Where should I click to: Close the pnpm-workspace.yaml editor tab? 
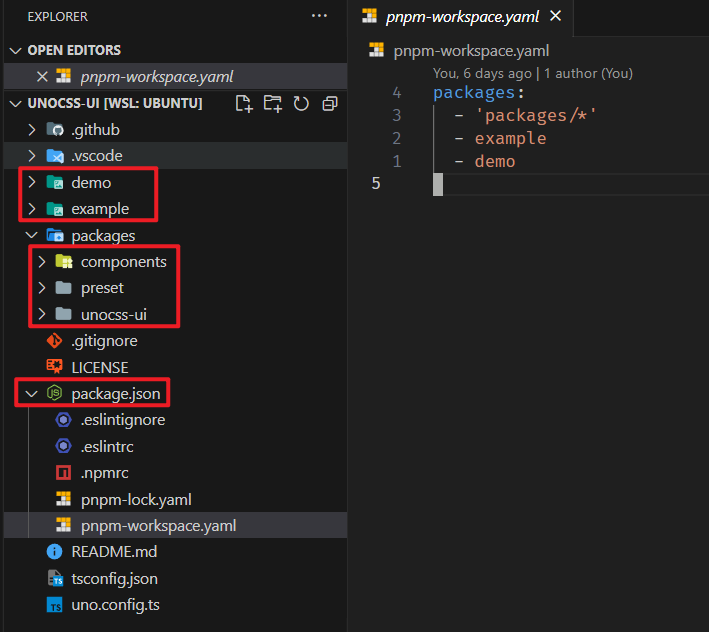555,16
